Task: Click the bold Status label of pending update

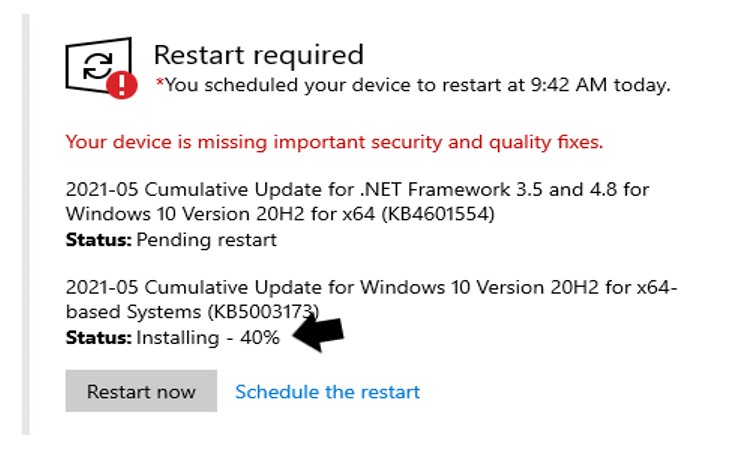Action: [x=98, y=239]
